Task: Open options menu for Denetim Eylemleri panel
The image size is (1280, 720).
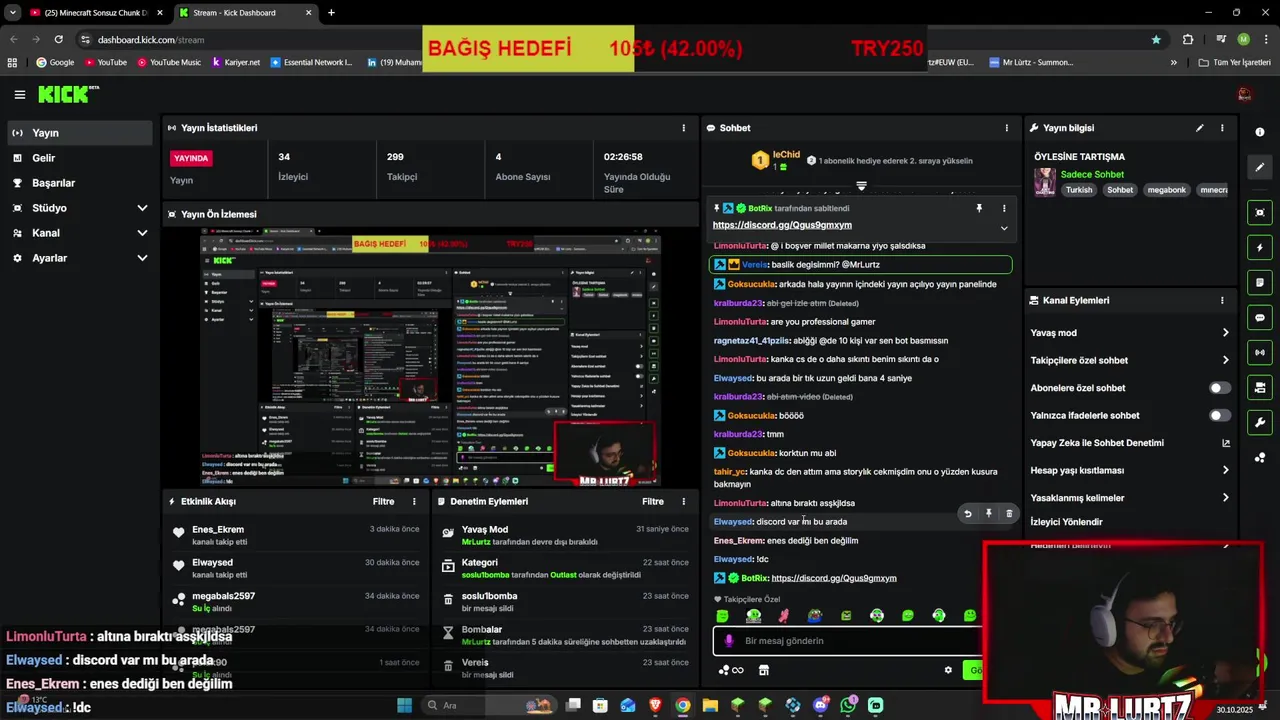Action: click(684, 501)
